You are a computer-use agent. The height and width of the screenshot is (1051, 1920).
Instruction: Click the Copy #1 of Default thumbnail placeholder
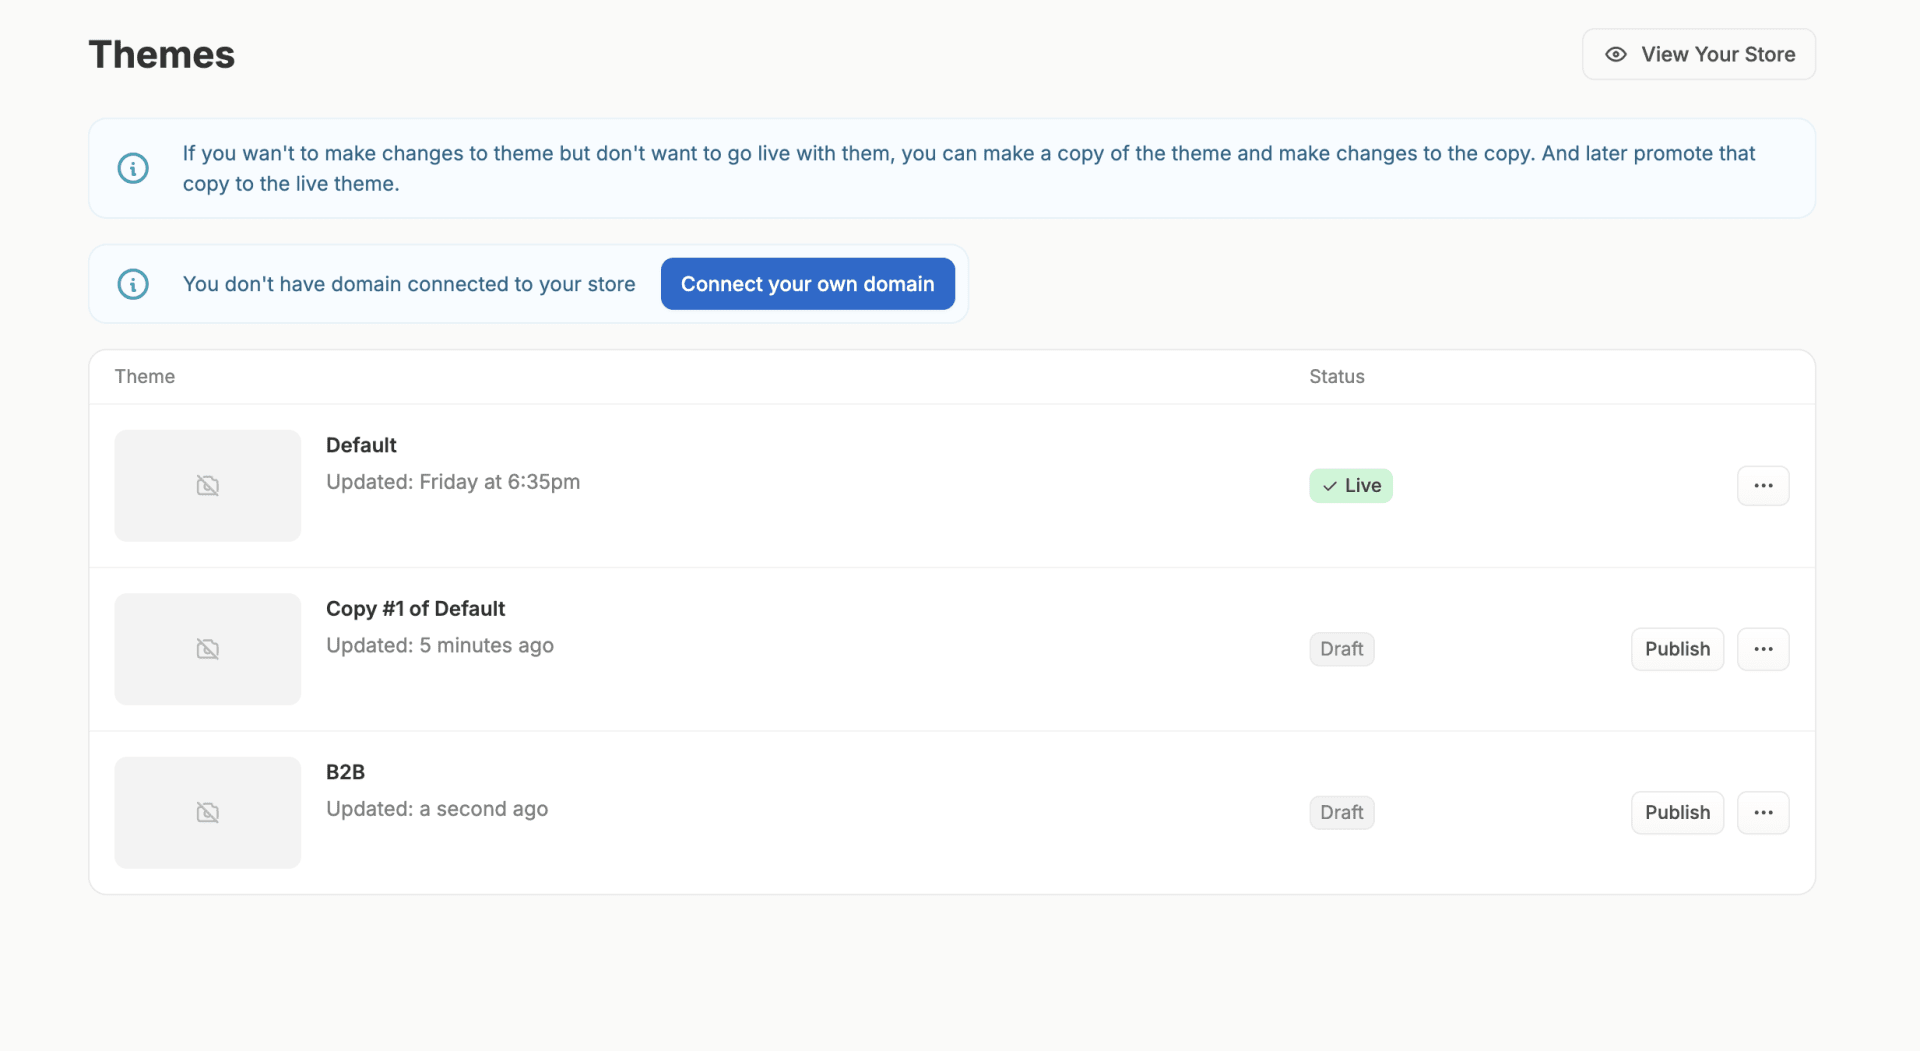point(208,649)
